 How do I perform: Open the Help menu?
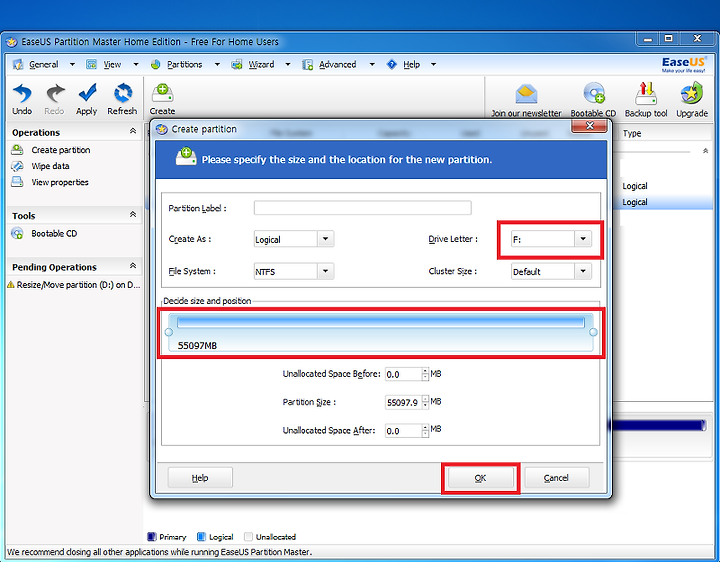411,64
